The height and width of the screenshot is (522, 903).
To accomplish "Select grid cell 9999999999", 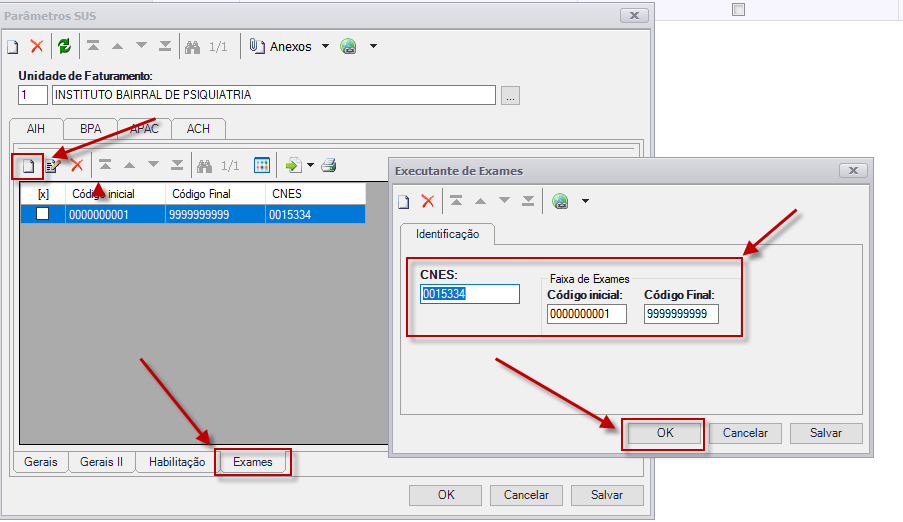I will point(215,215).
